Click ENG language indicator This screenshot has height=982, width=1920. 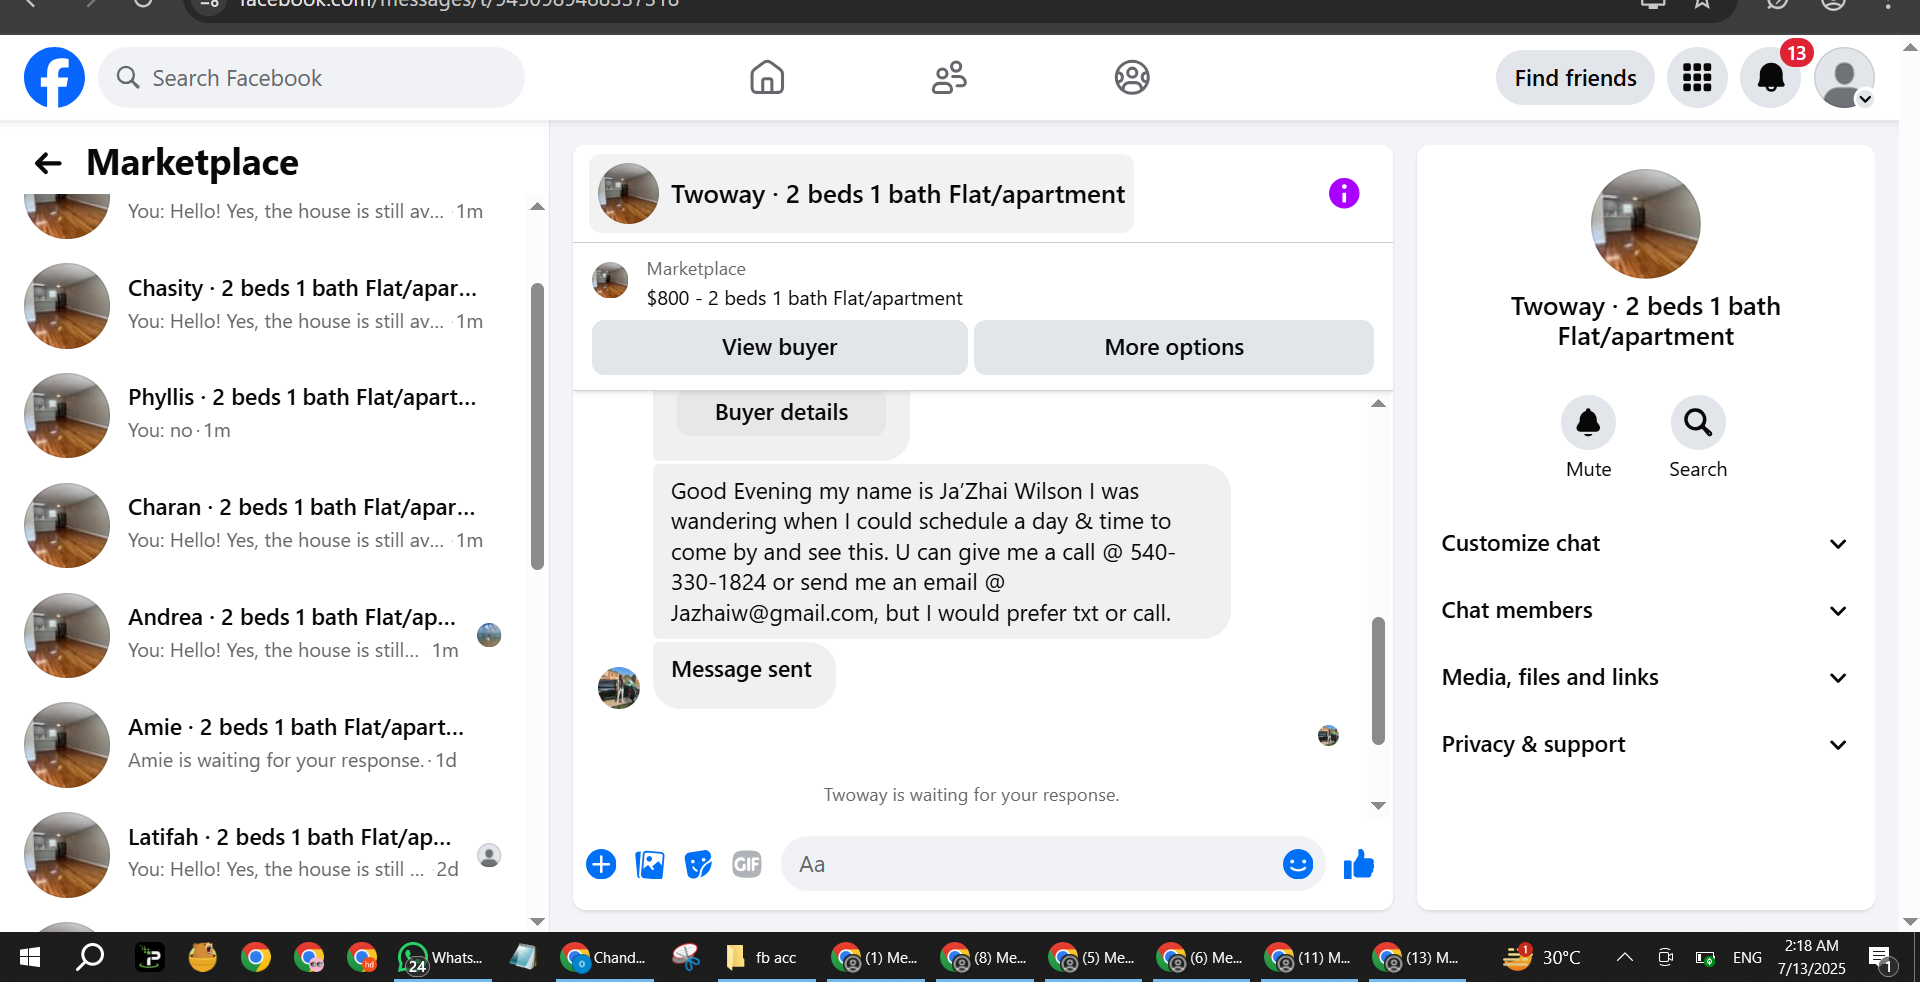point(1747,957)
